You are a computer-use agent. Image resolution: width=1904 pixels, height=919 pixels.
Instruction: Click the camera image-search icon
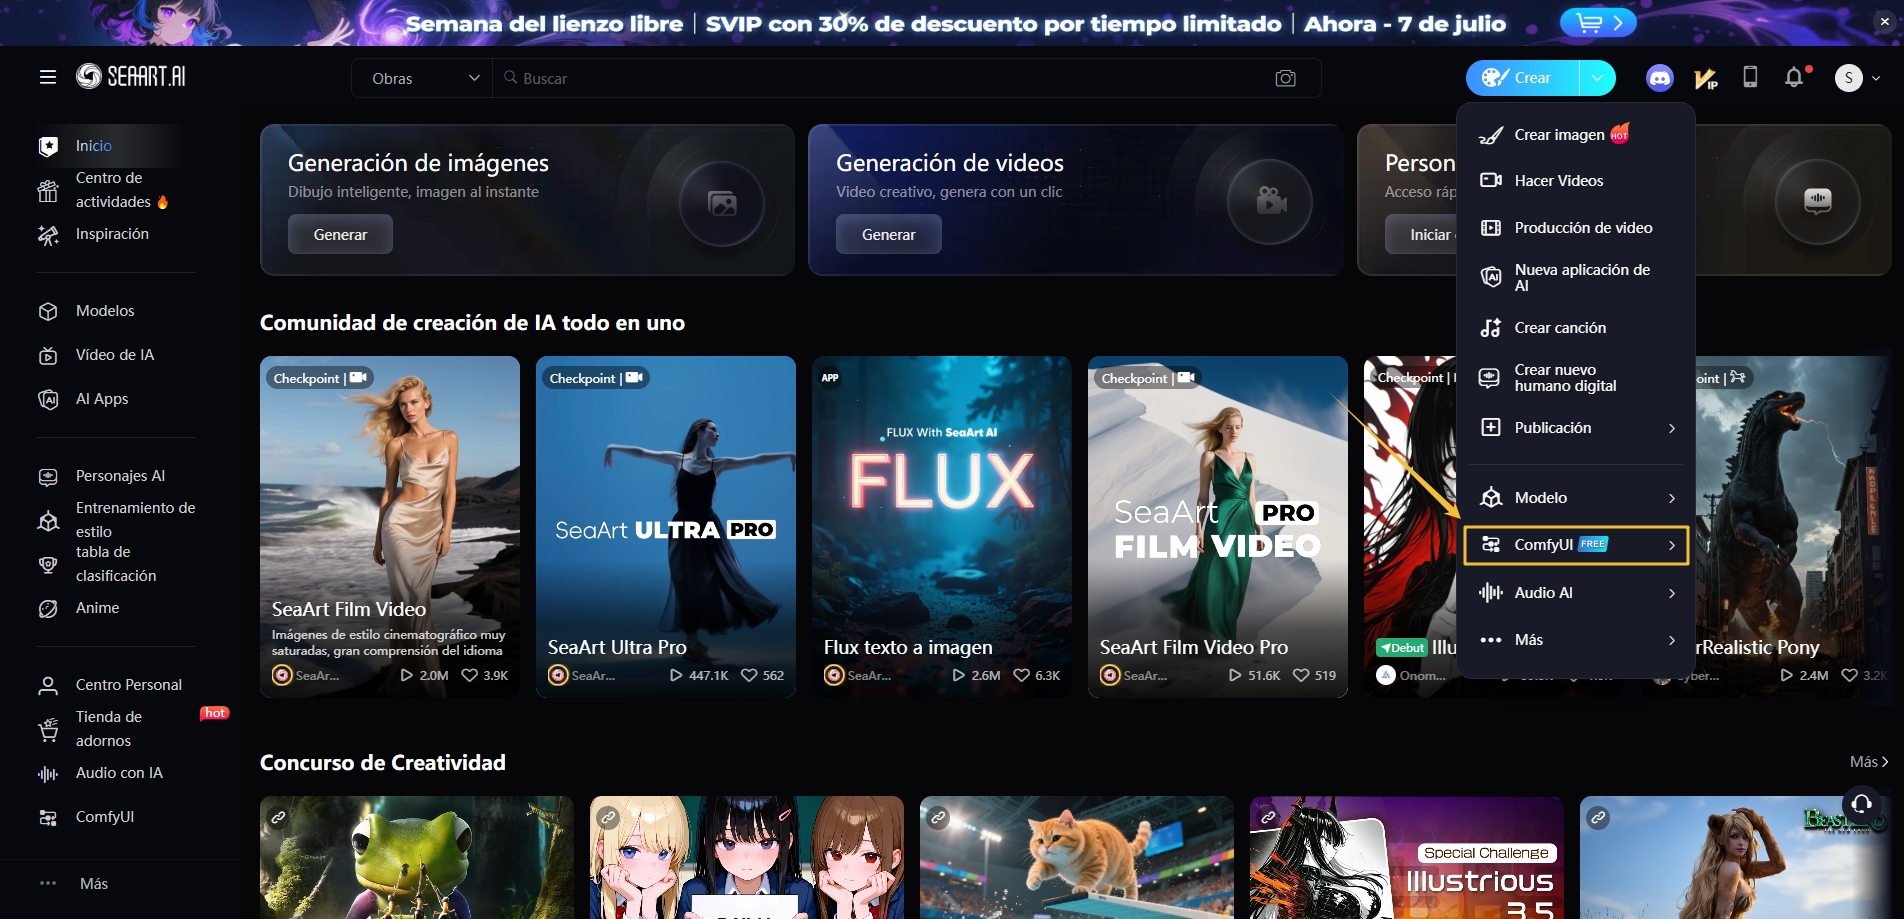point(1285,78)
